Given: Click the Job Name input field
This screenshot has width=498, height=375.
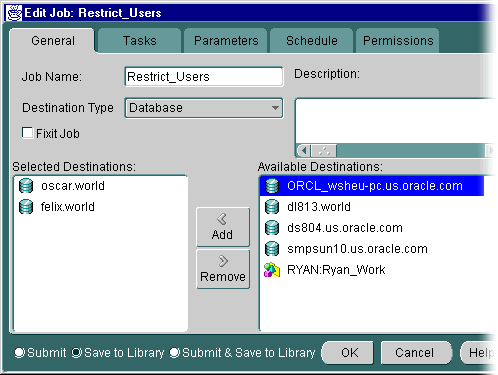Looking at the screenshot, I should [204, 77].
